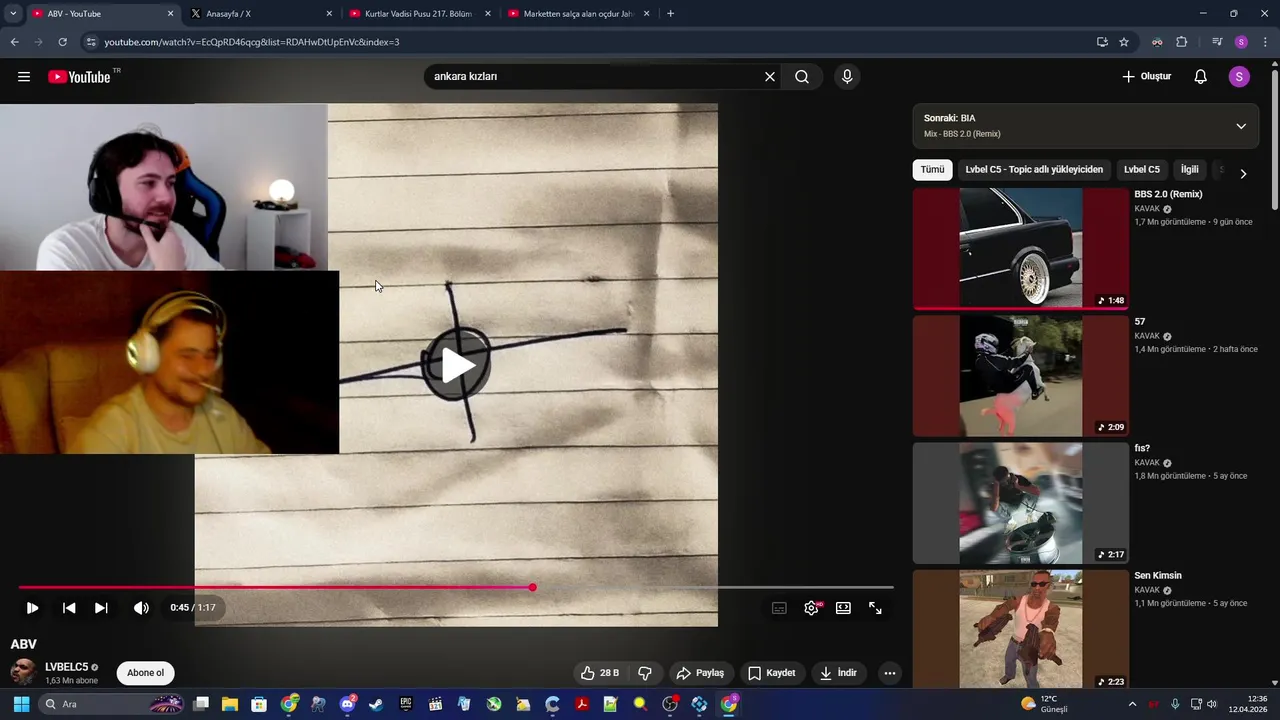This screenshot has height=720, width=1280.
Task: Seek using the red video progress bar
Action: [x=456, y=587]
